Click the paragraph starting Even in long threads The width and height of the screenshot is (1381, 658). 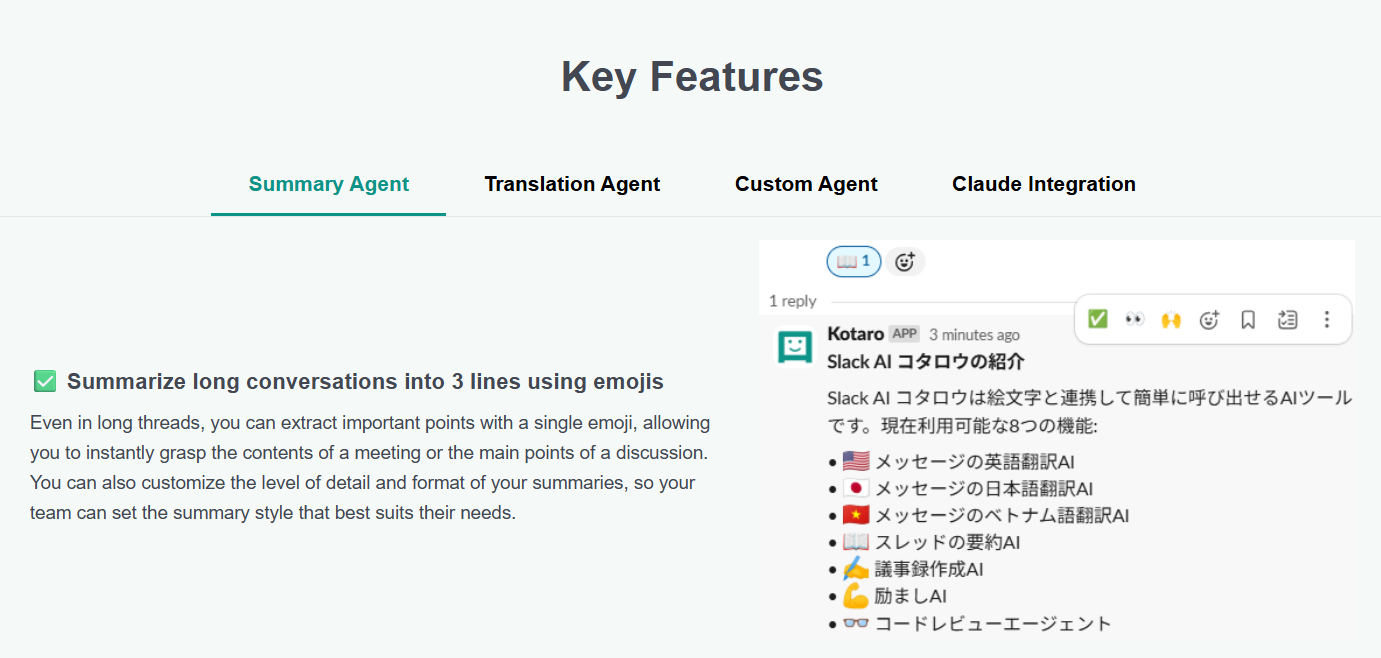pos(370,468)
